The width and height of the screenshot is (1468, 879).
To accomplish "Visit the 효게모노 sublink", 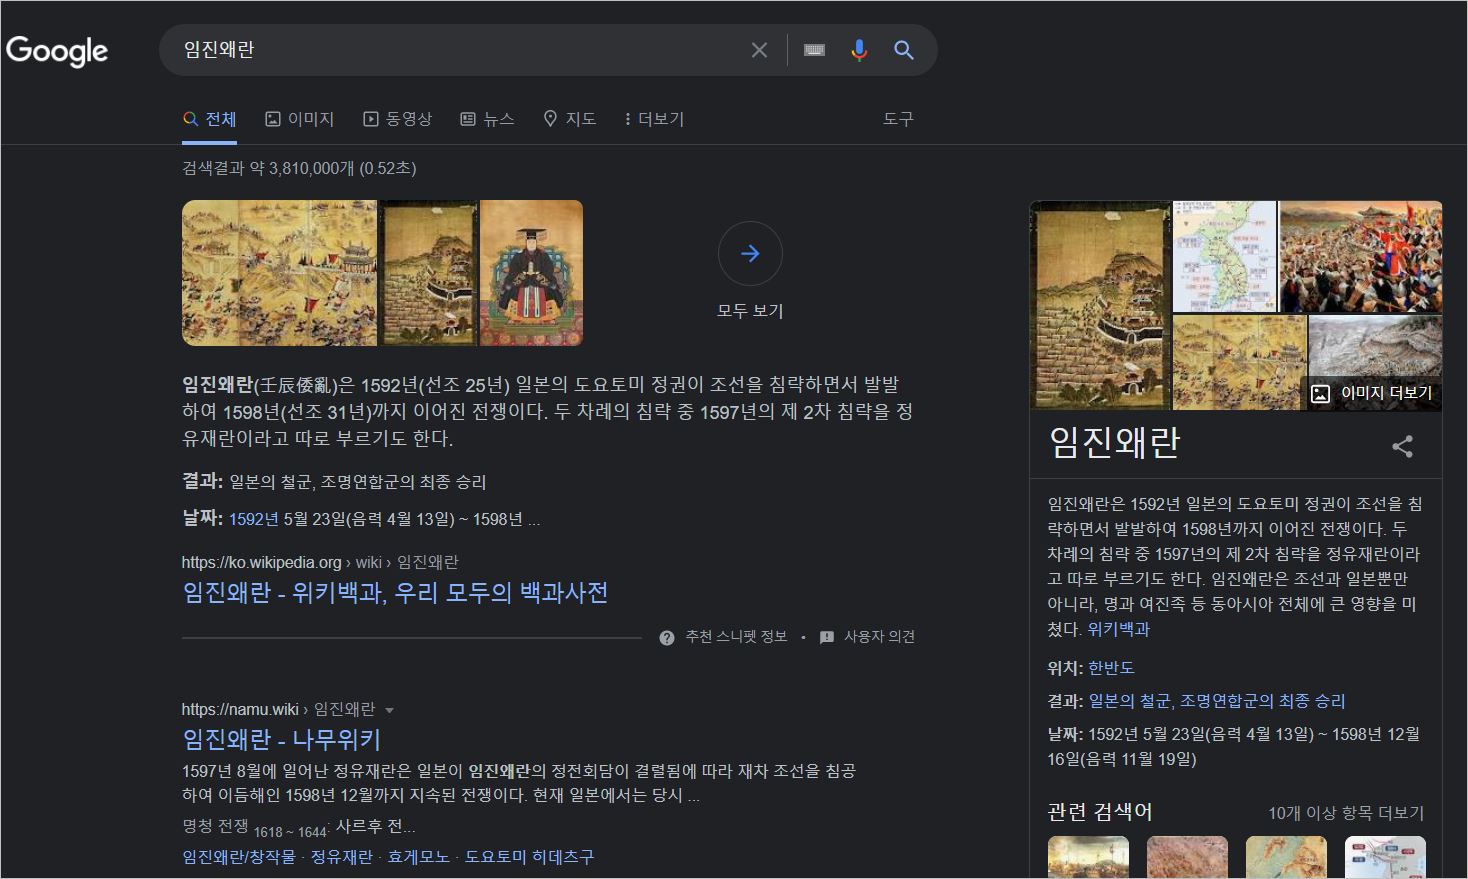I will (x=418, y=857).
